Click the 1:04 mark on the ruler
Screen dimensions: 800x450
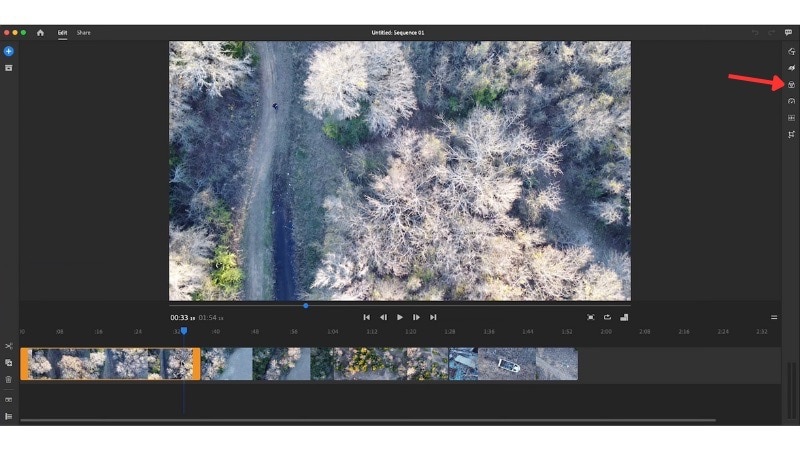333,332
